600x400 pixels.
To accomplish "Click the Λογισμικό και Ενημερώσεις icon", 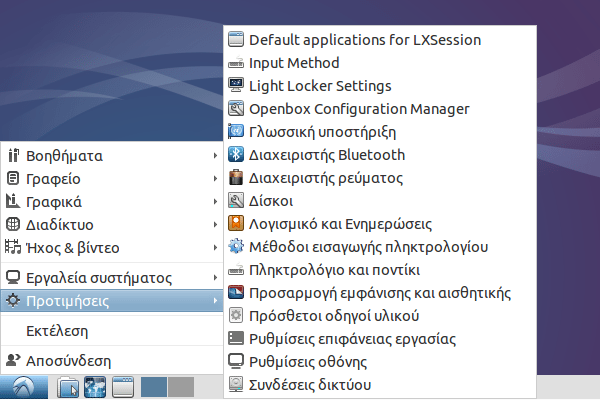I will pyautogui.click(x=236, y=224).
